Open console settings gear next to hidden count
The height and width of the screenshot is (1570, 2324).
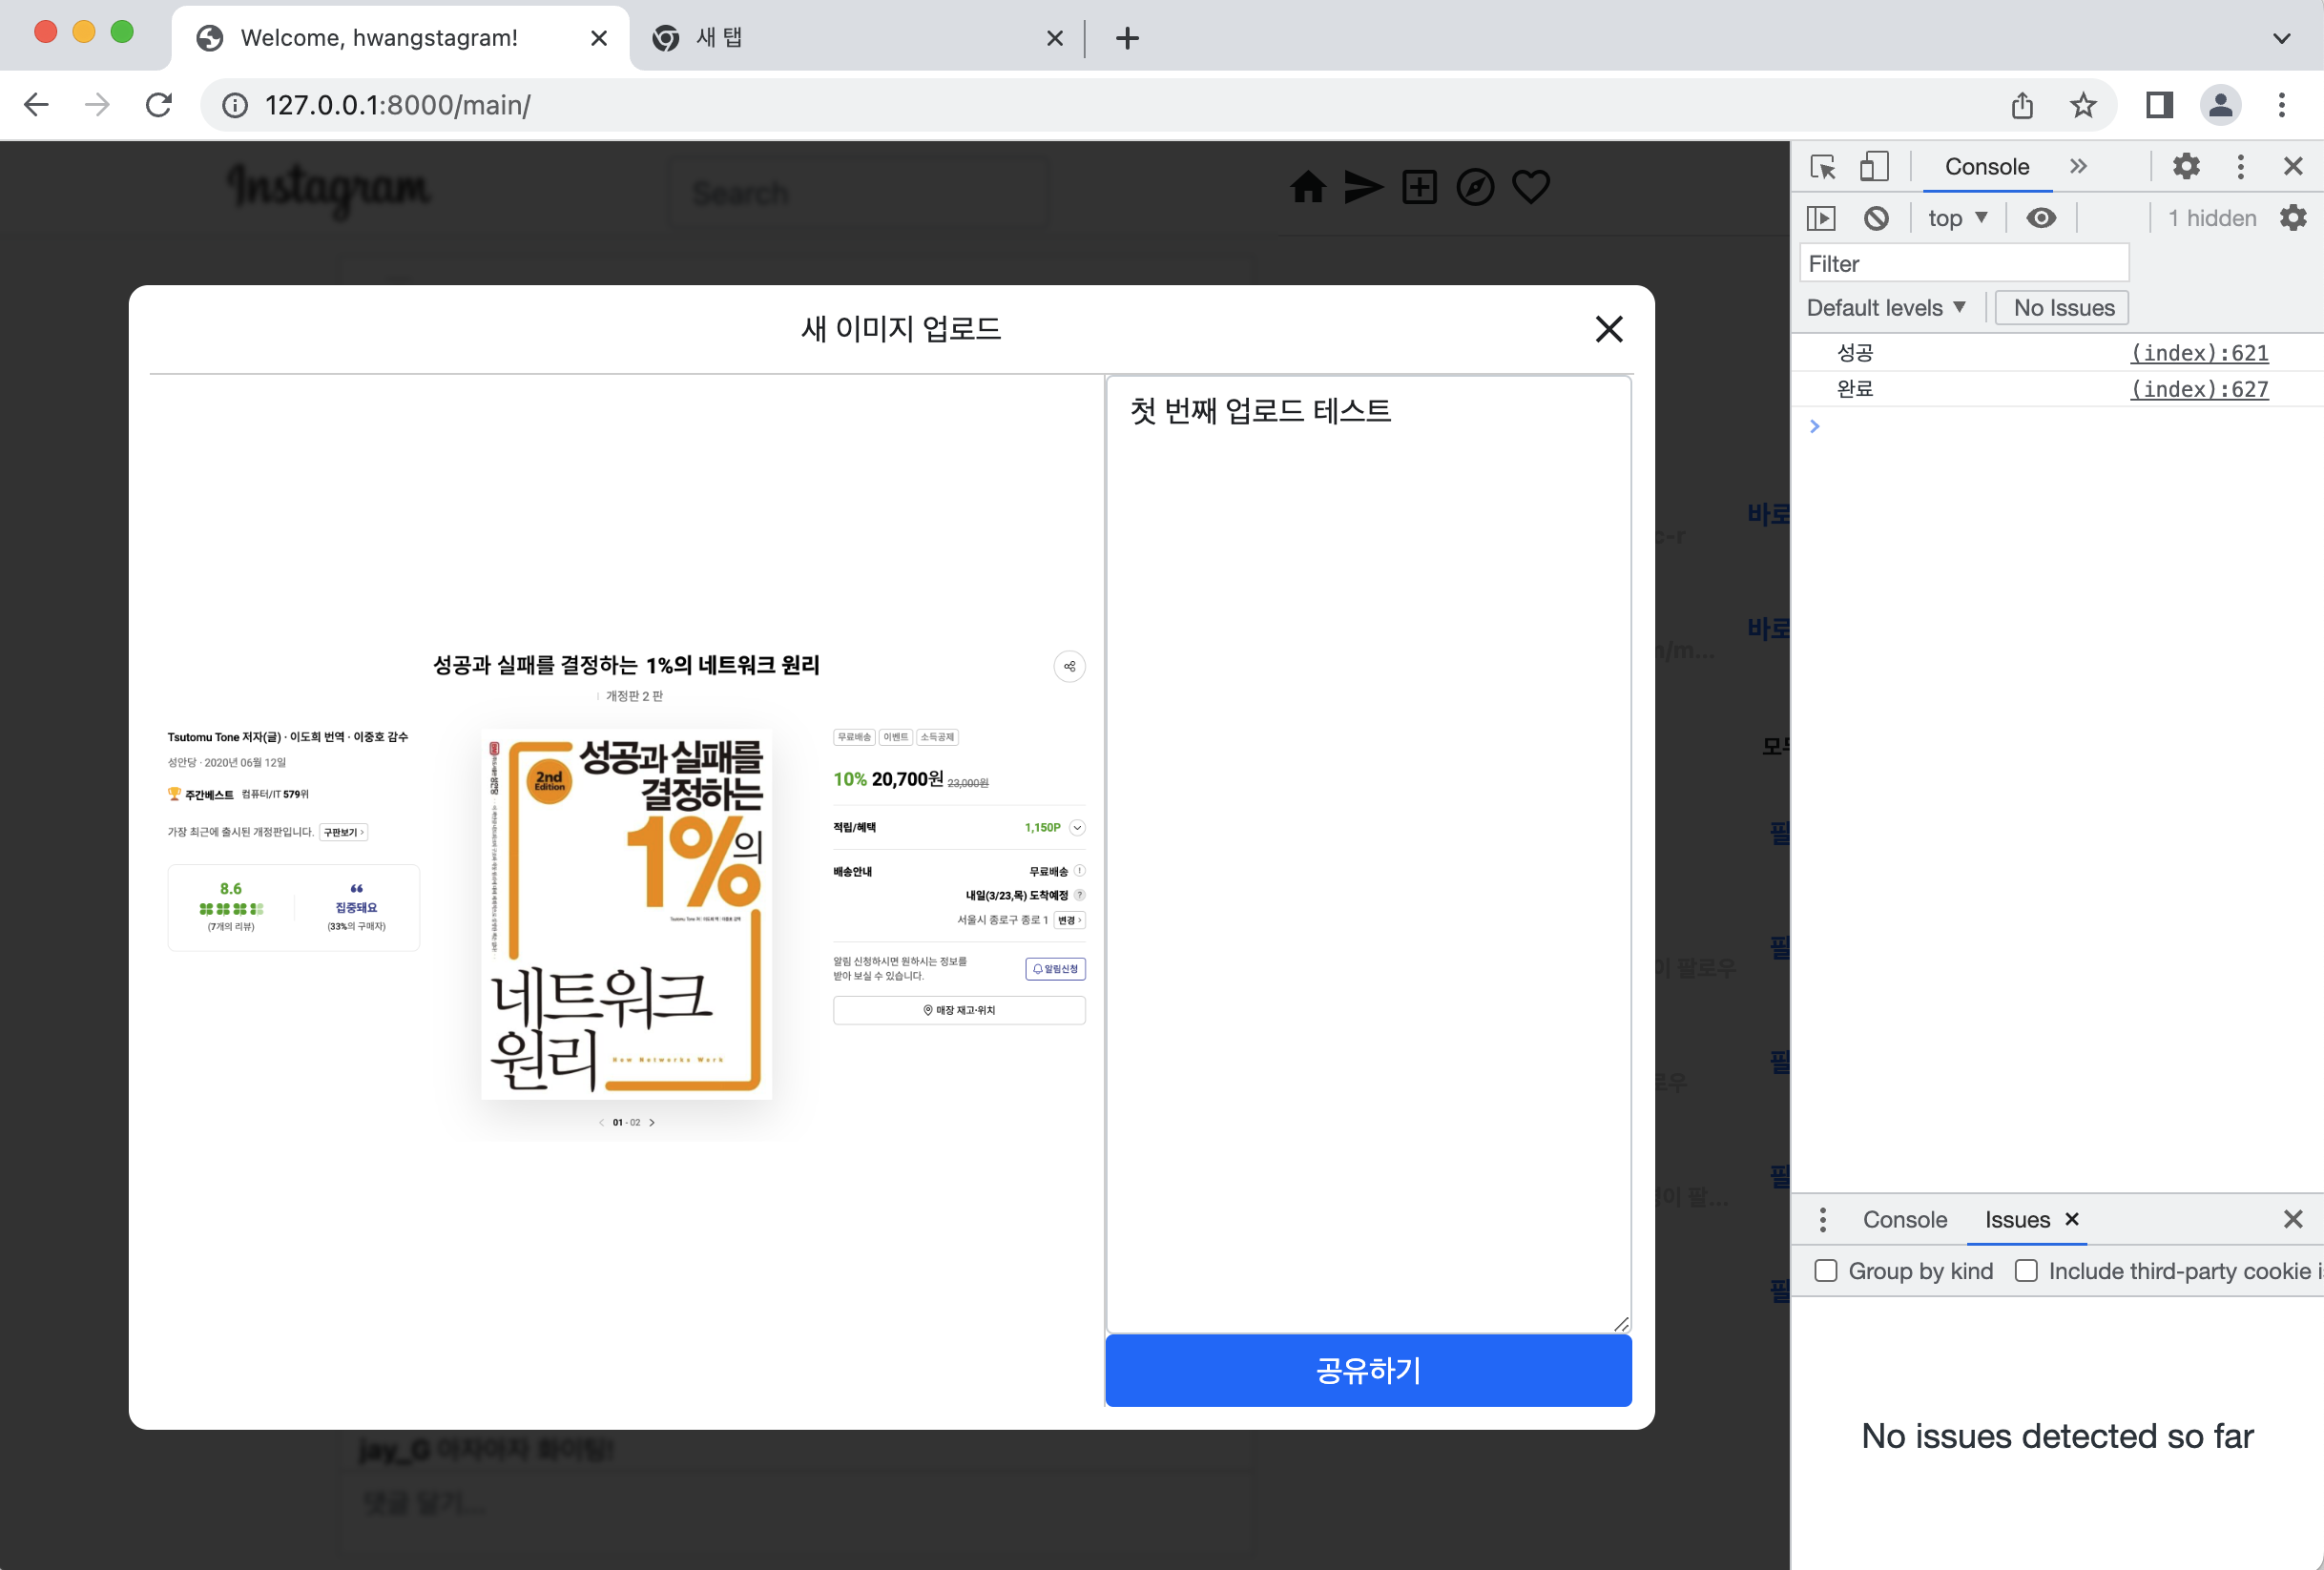(x=2293, y=218)
